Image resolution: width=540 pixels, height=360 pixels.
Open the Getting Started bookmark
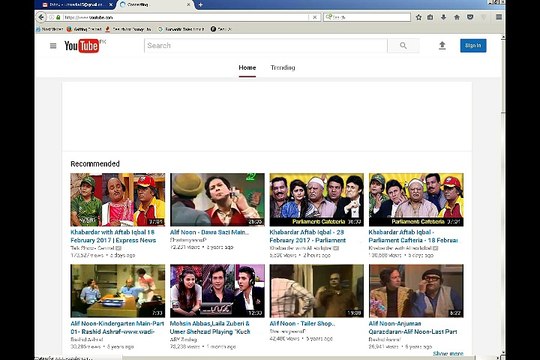pyautogui.click(x=84, y=29)
